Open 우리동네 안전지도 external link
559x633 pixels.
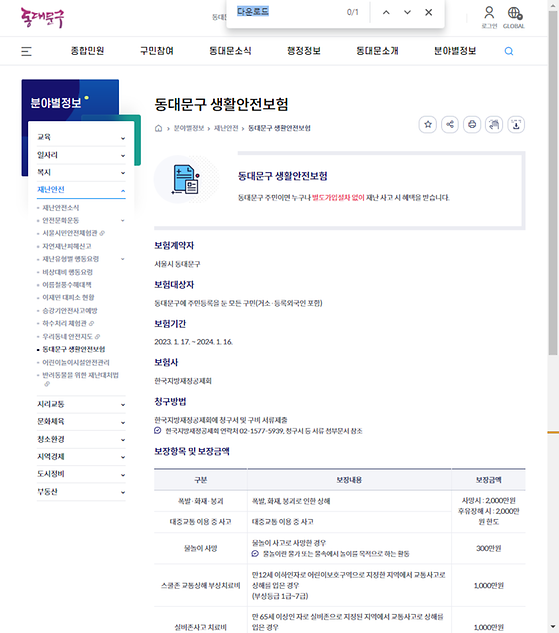pyautogui.click(x=71, y=336)
